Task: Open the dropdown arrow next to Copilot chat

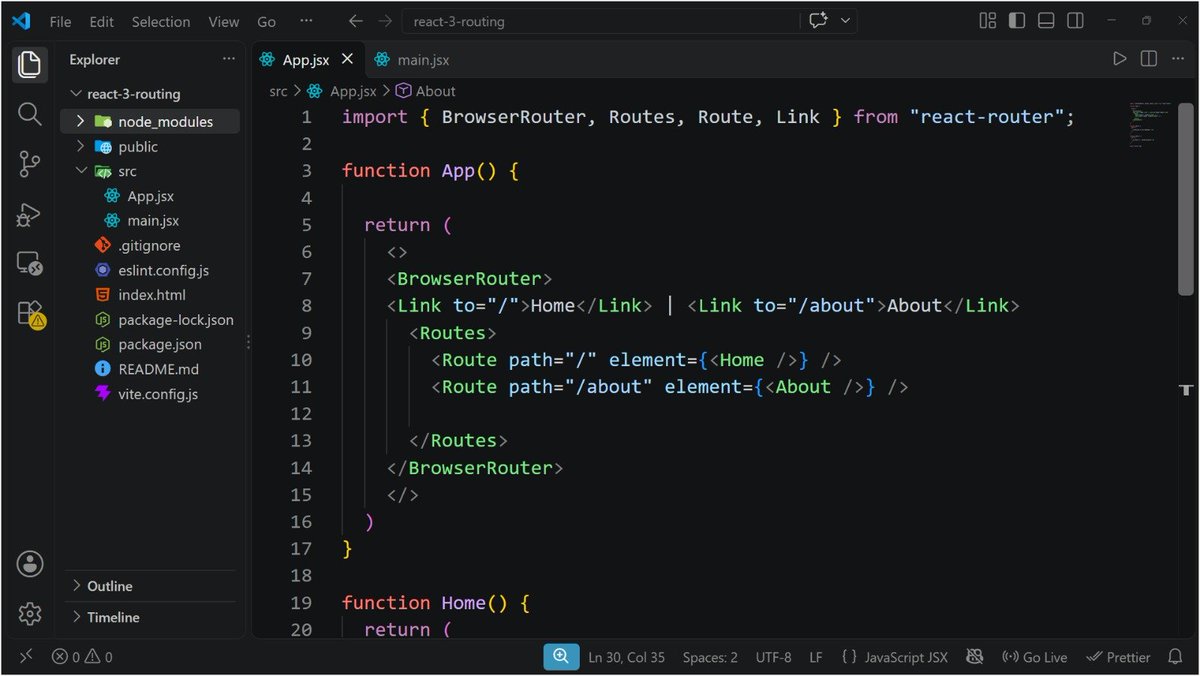Action: 846,21
